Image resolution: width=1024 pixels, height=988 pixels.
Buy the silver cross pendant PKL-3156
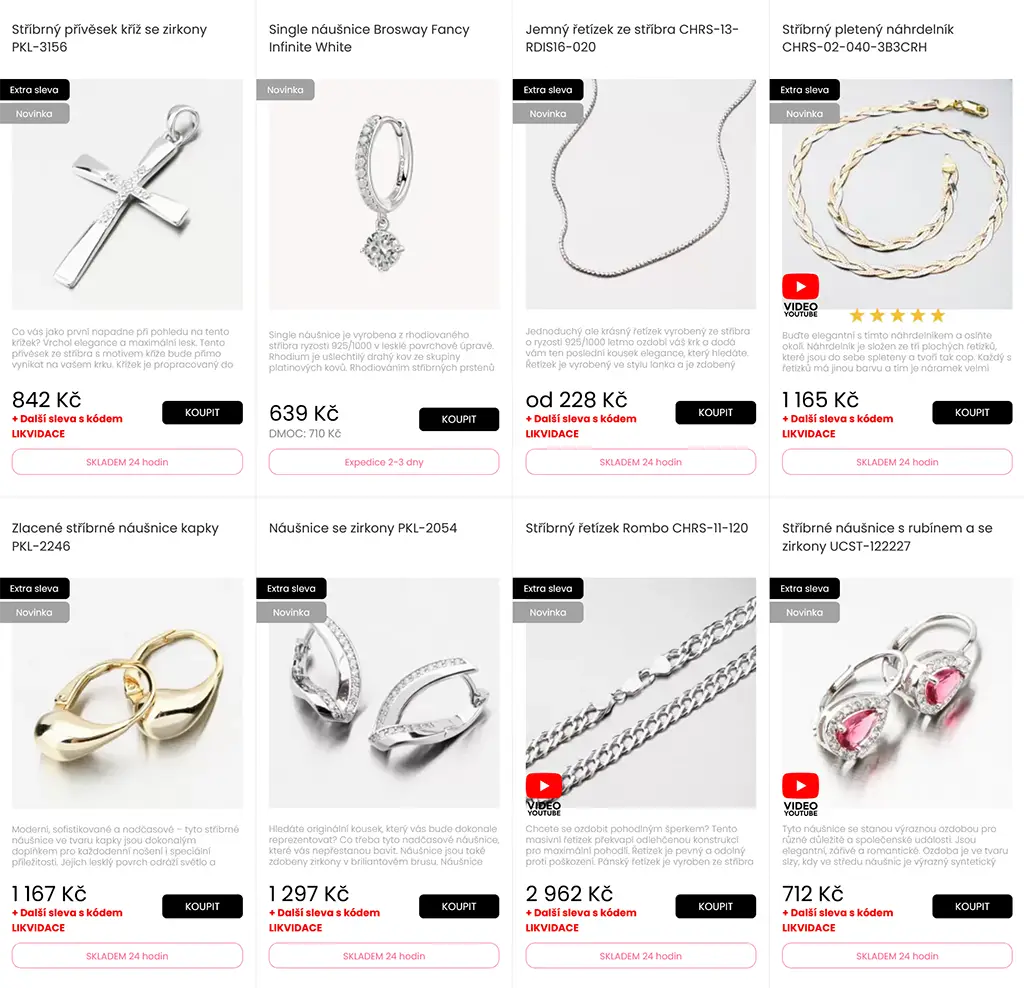coord(202,413)
